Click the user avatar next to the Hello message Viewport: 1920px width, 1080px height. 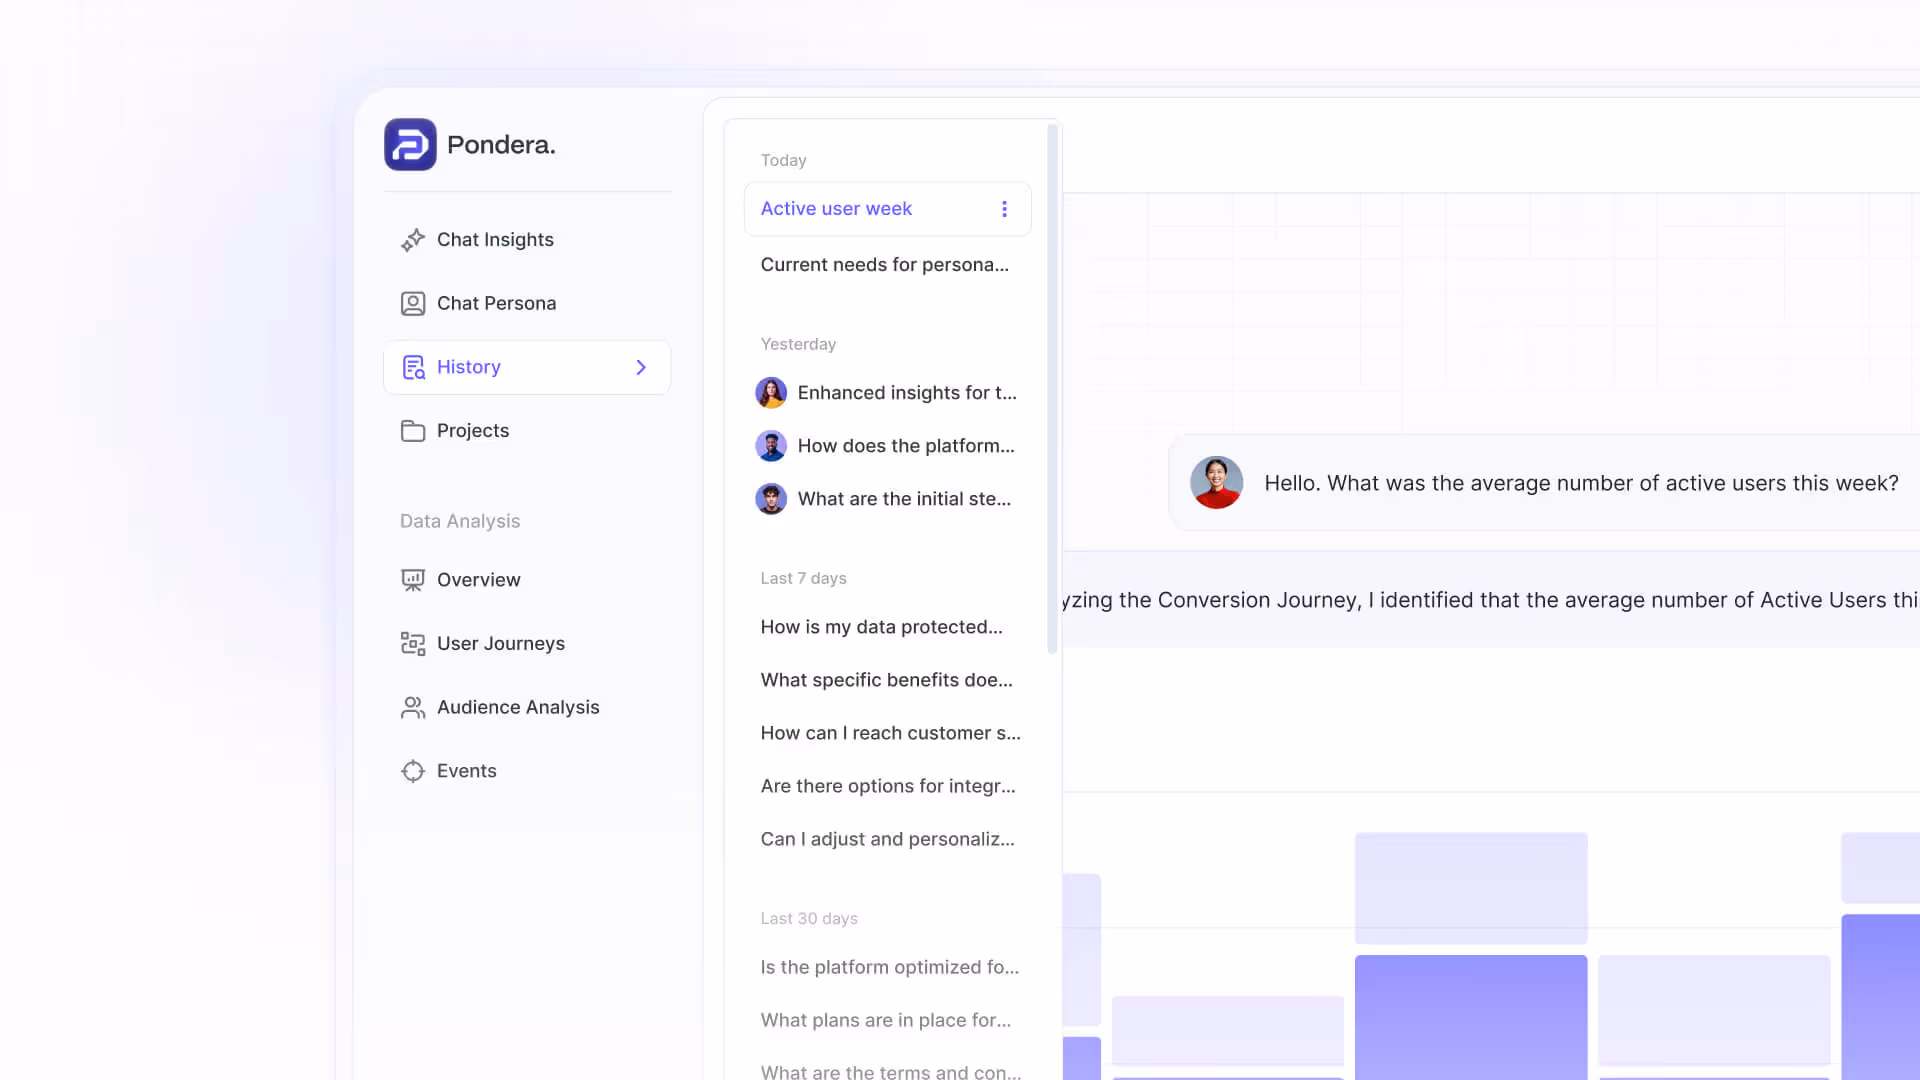1216,482
